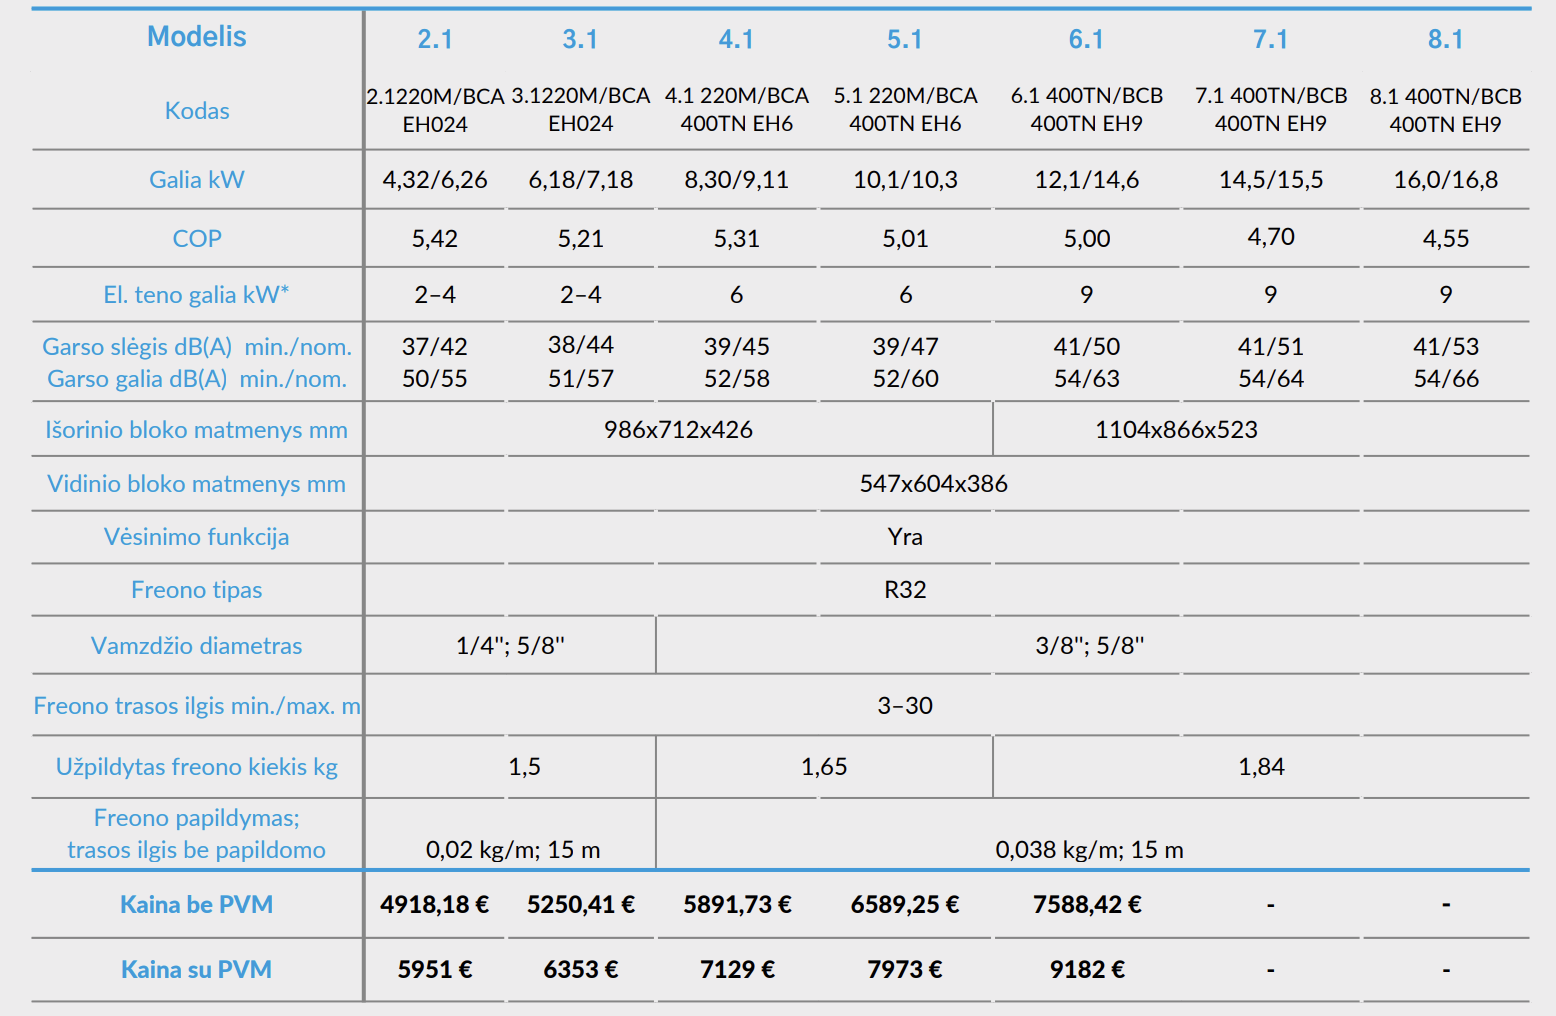Click COP value 4,70
This screenshot has width=1556, height=1016.
point(1271,237)
